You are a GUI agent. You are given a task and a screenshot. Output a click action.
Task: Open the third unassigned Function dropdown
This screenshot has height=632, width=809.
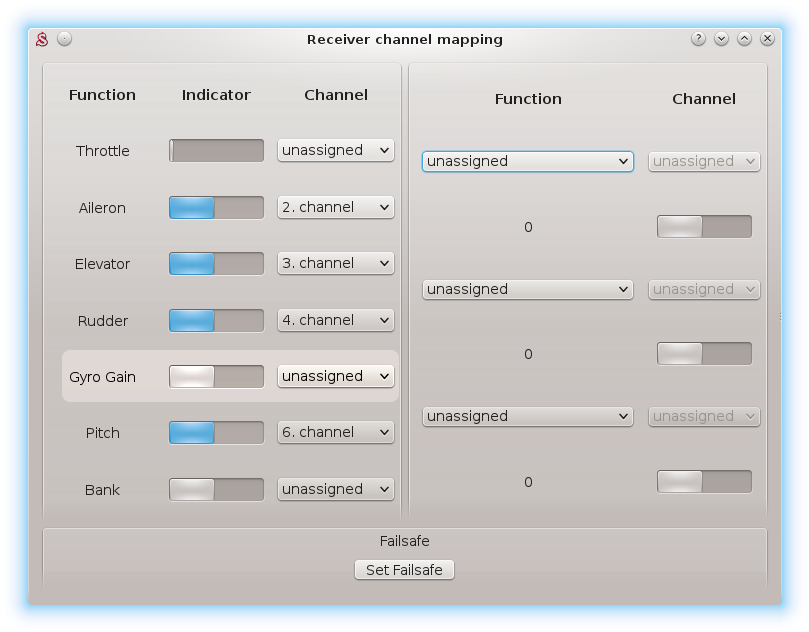coord(527,416)
